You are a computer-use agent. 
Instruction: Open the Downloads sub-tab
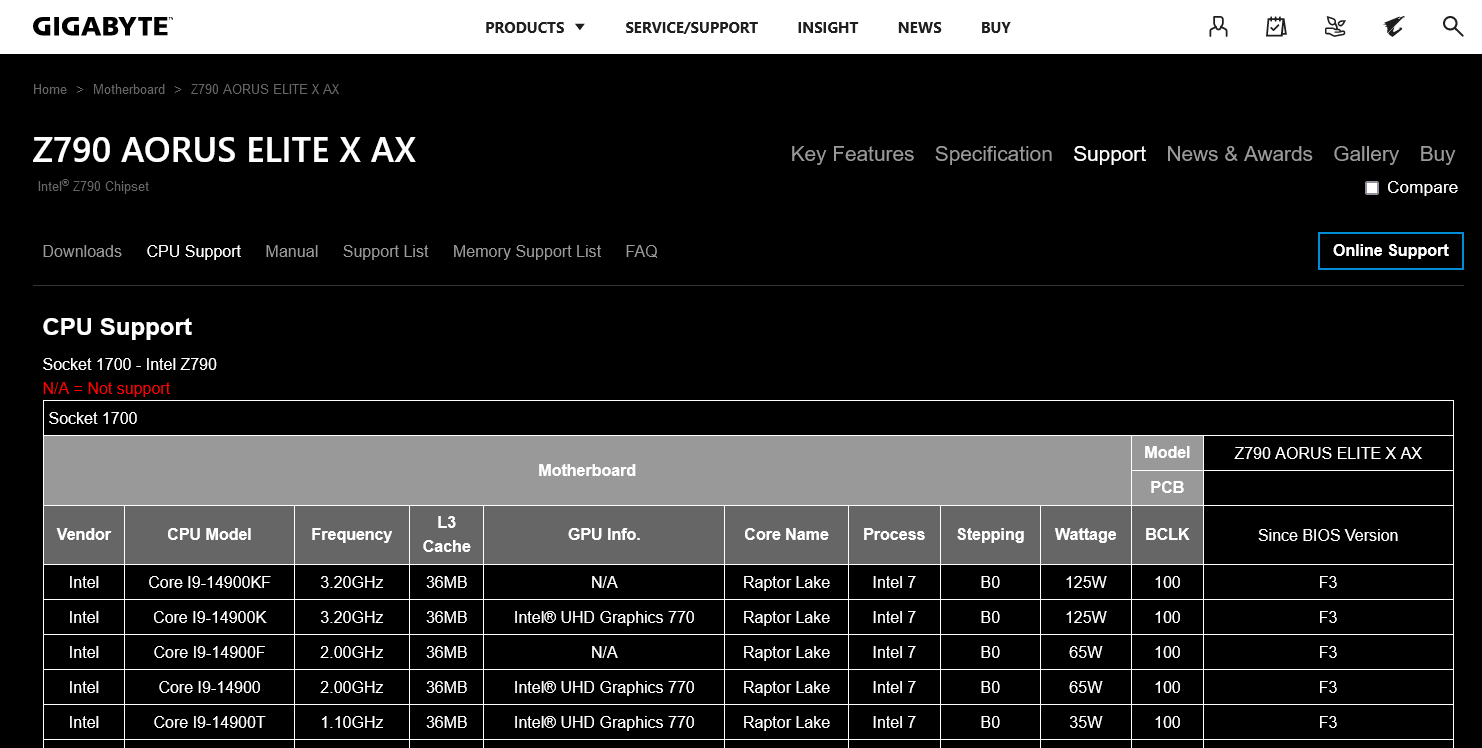click(82, 251)
